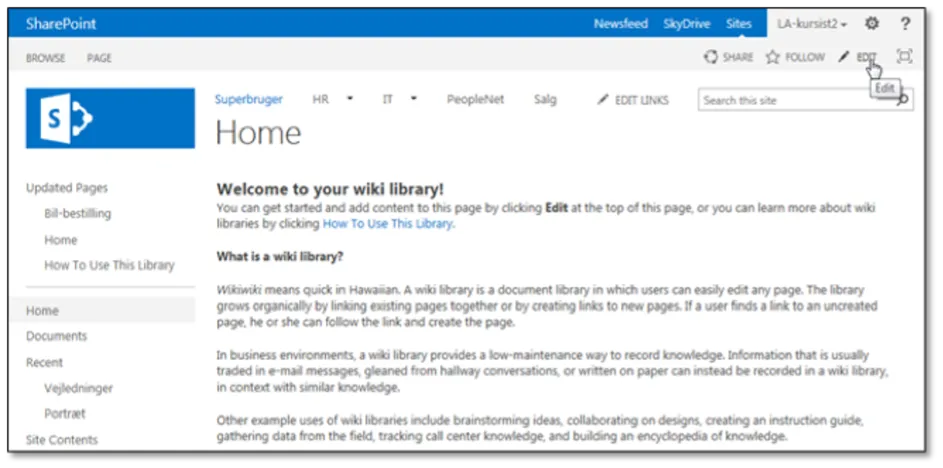Click Edit Links with the pencil icon
The width and height of the screenshot is (943, 468).
tap(632, 100)
